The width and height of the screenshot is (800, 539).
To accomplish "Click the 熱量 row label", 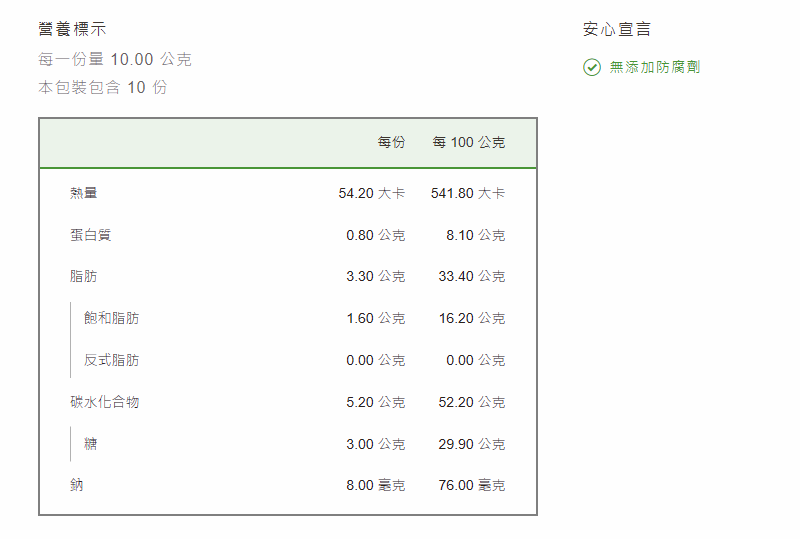I will click(84, 193).
